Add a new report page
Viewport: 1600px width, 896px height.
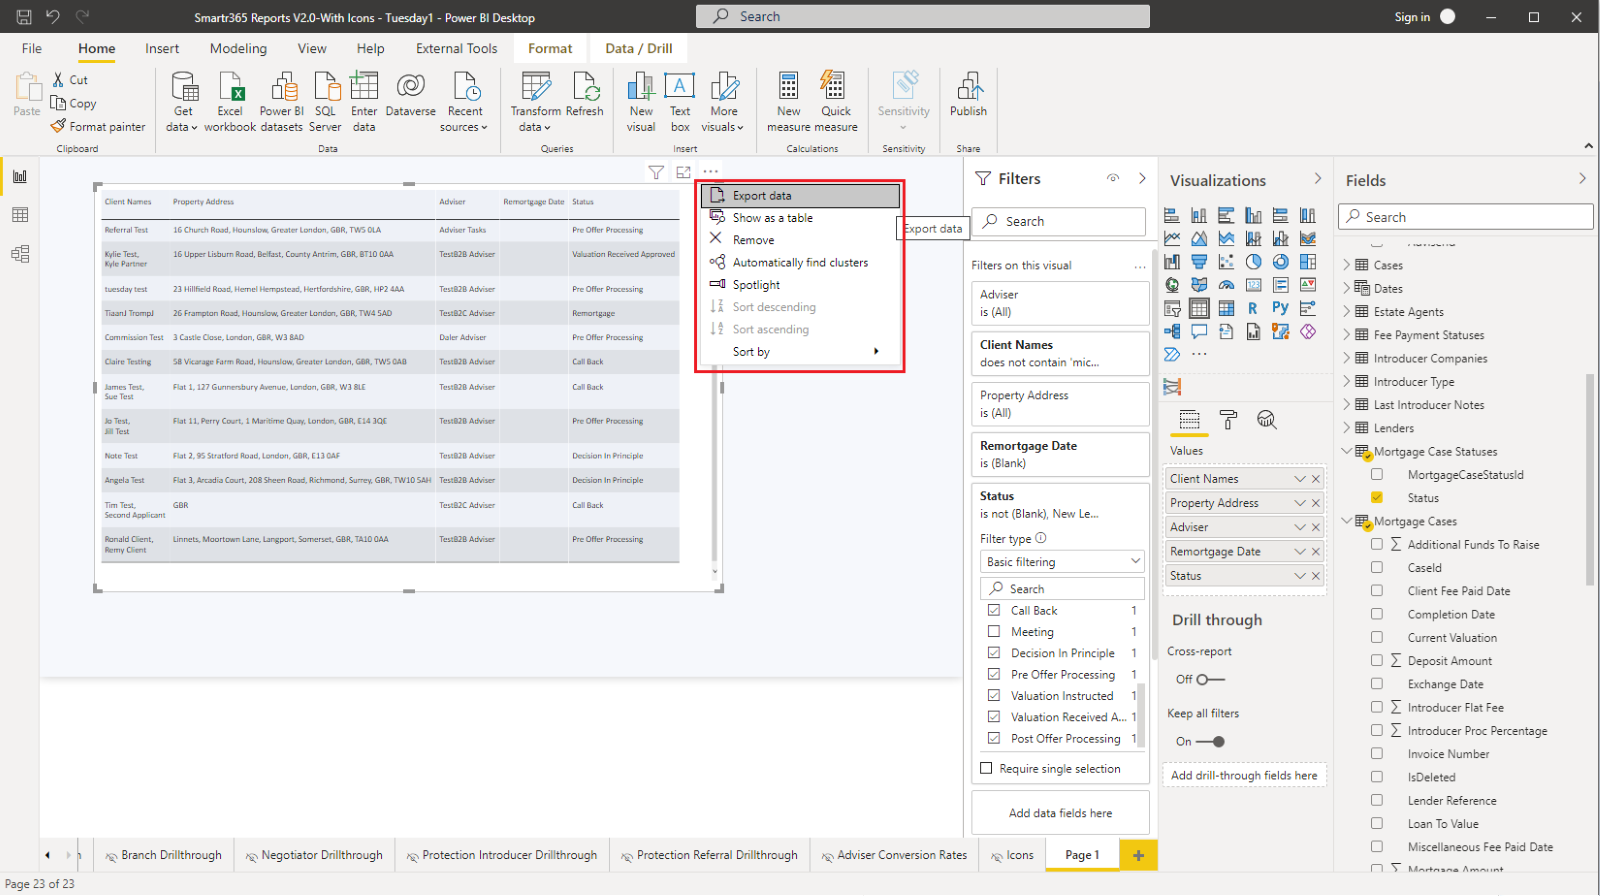[1138, 855]
